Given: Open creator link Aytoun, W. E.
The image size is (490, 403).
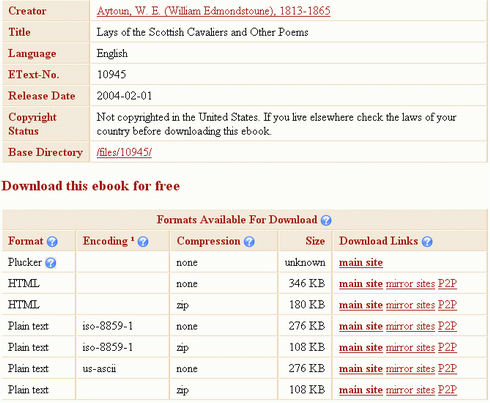Looking at the screenshot, I should click(x=213, y=11).
